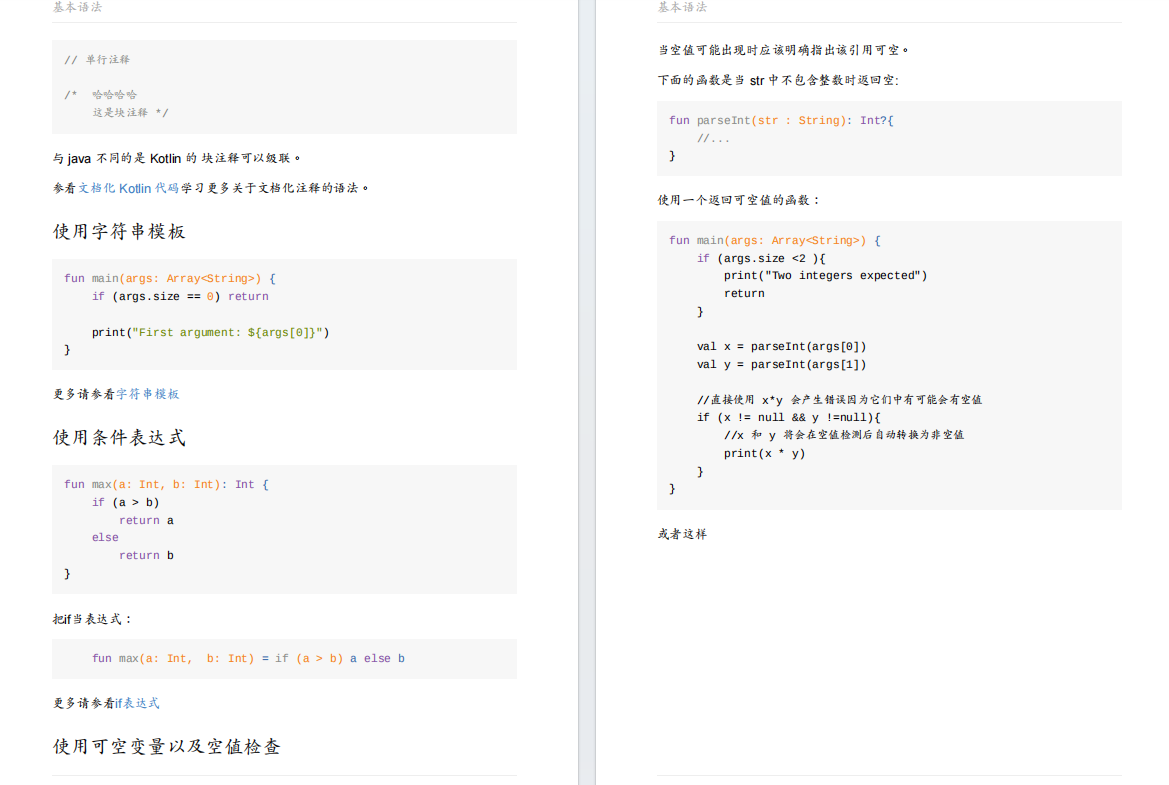Click the print("Two integers expected") line

pos(825,276)
